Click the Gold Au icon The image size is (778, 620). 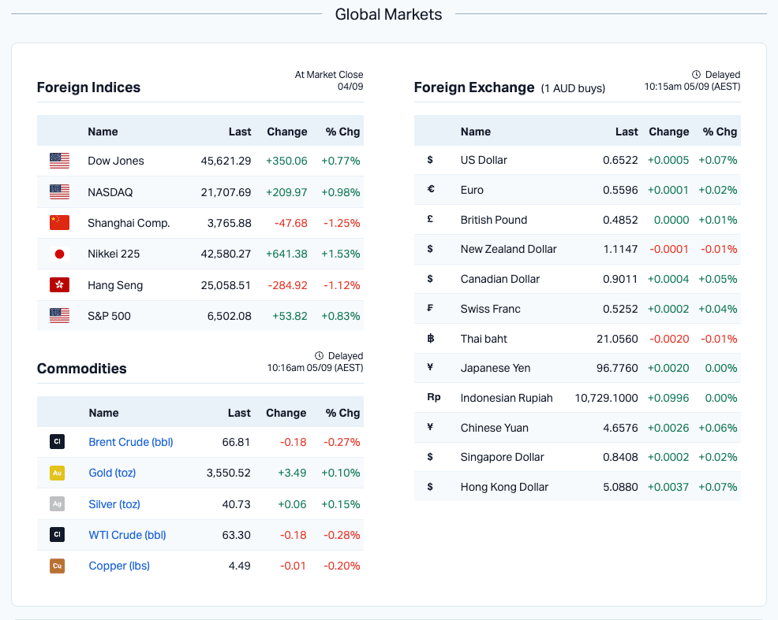click(57, 473)
